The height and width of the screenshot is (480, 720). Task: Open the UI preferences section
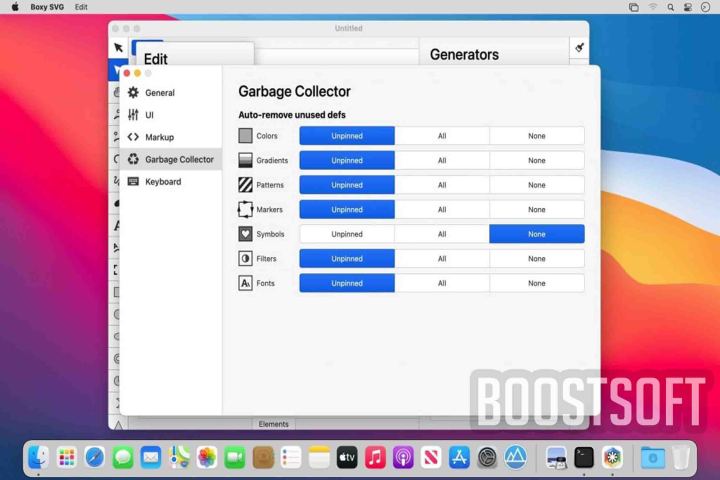pyautogui.click(x=170, y=115)
